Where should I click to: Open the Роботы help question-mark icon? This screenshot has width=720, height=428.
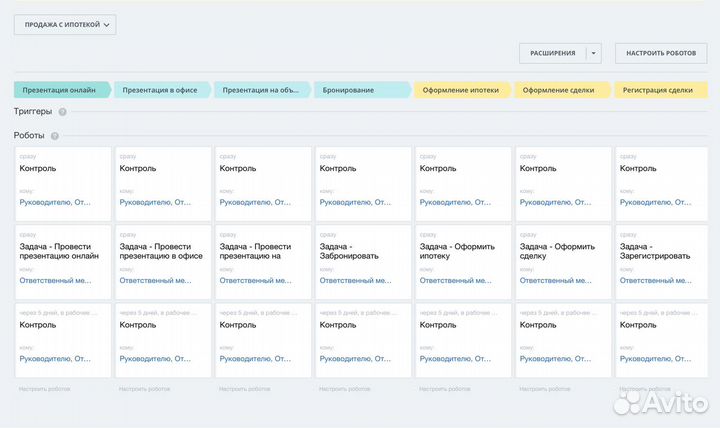pos(55,136)
